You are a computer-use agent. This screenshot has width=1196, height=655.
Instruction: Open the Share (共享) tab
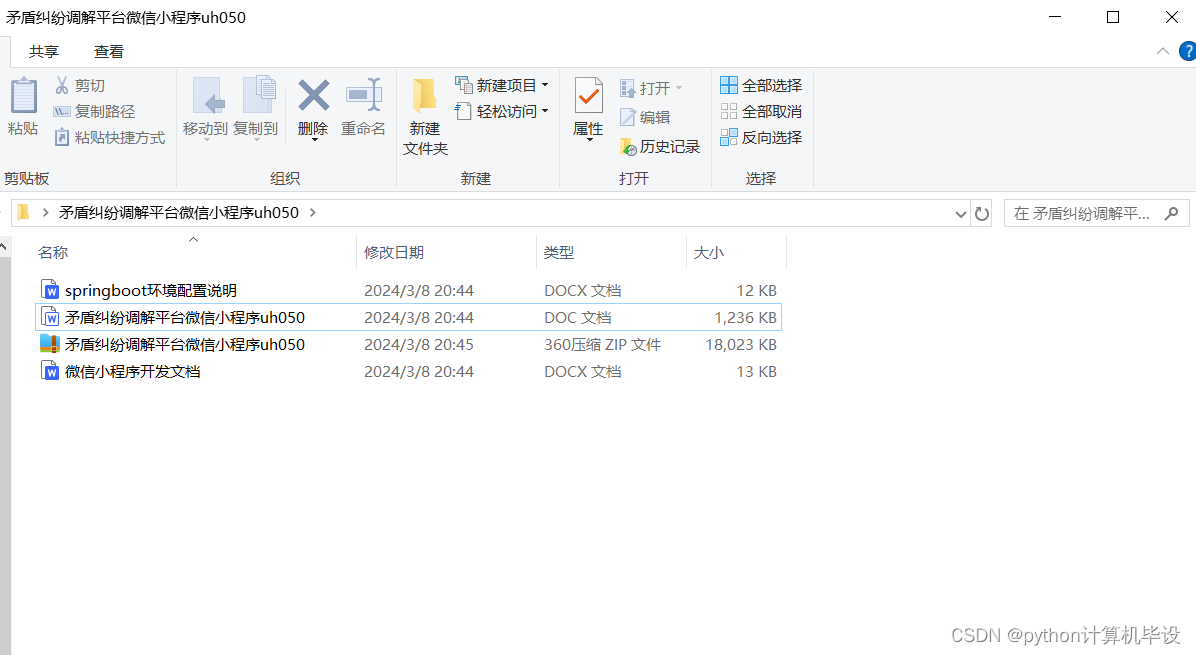click(43, 52)
